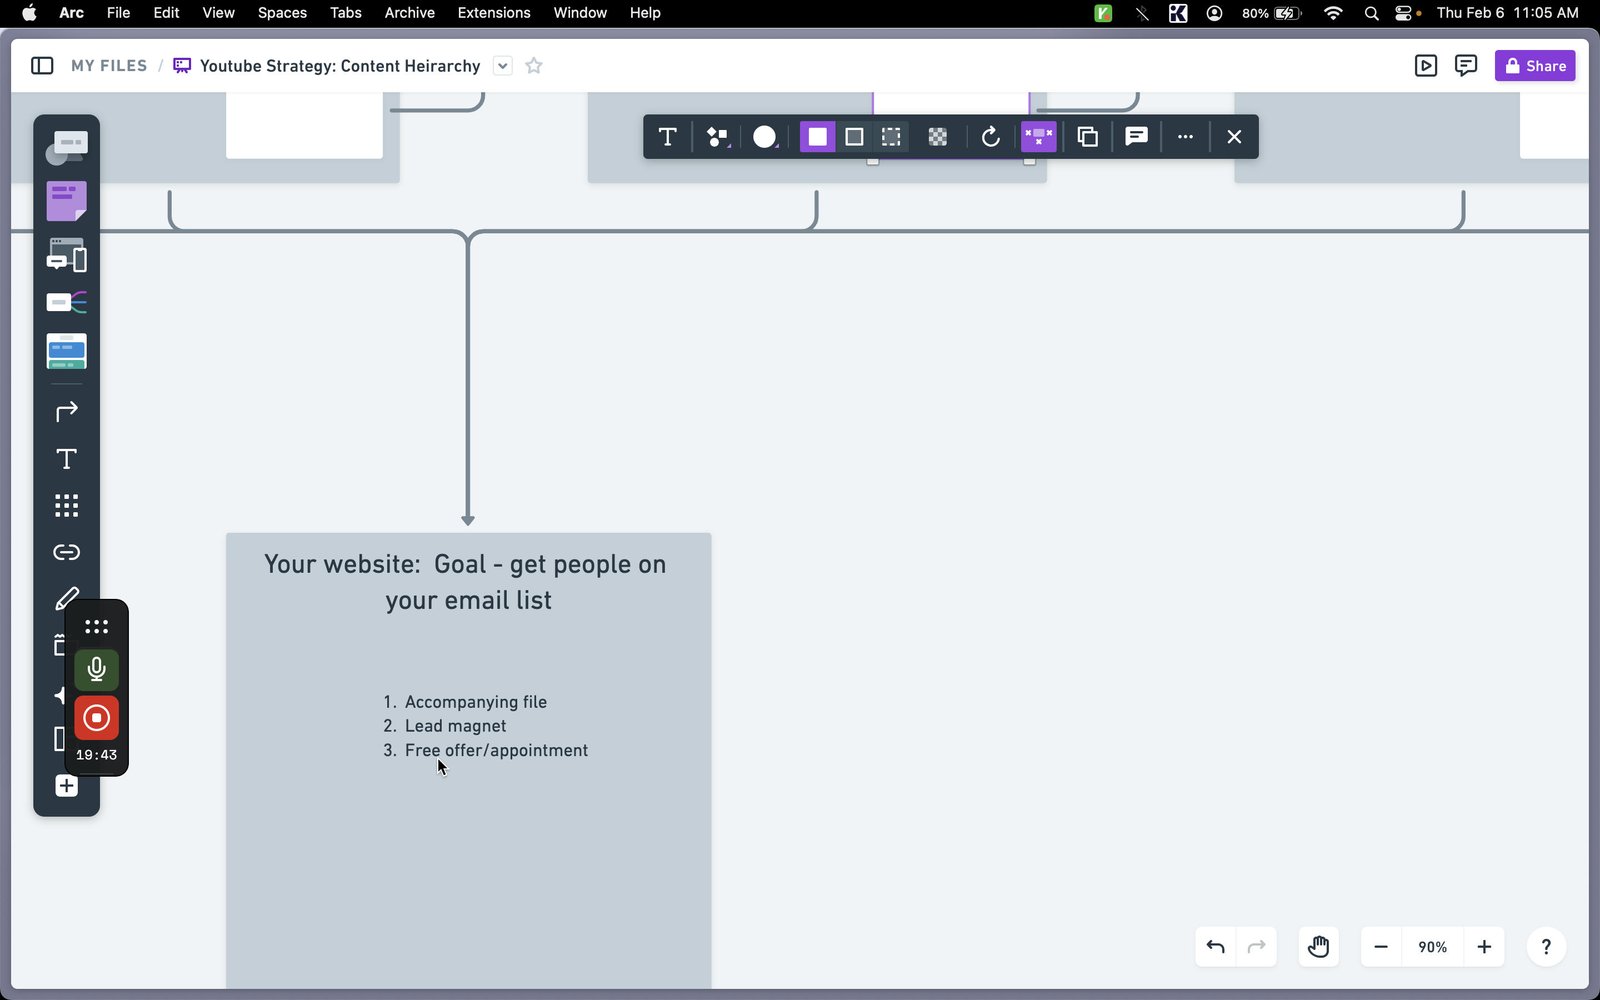
Task: Select the mind map tool
Action: (x=66, y=302)
